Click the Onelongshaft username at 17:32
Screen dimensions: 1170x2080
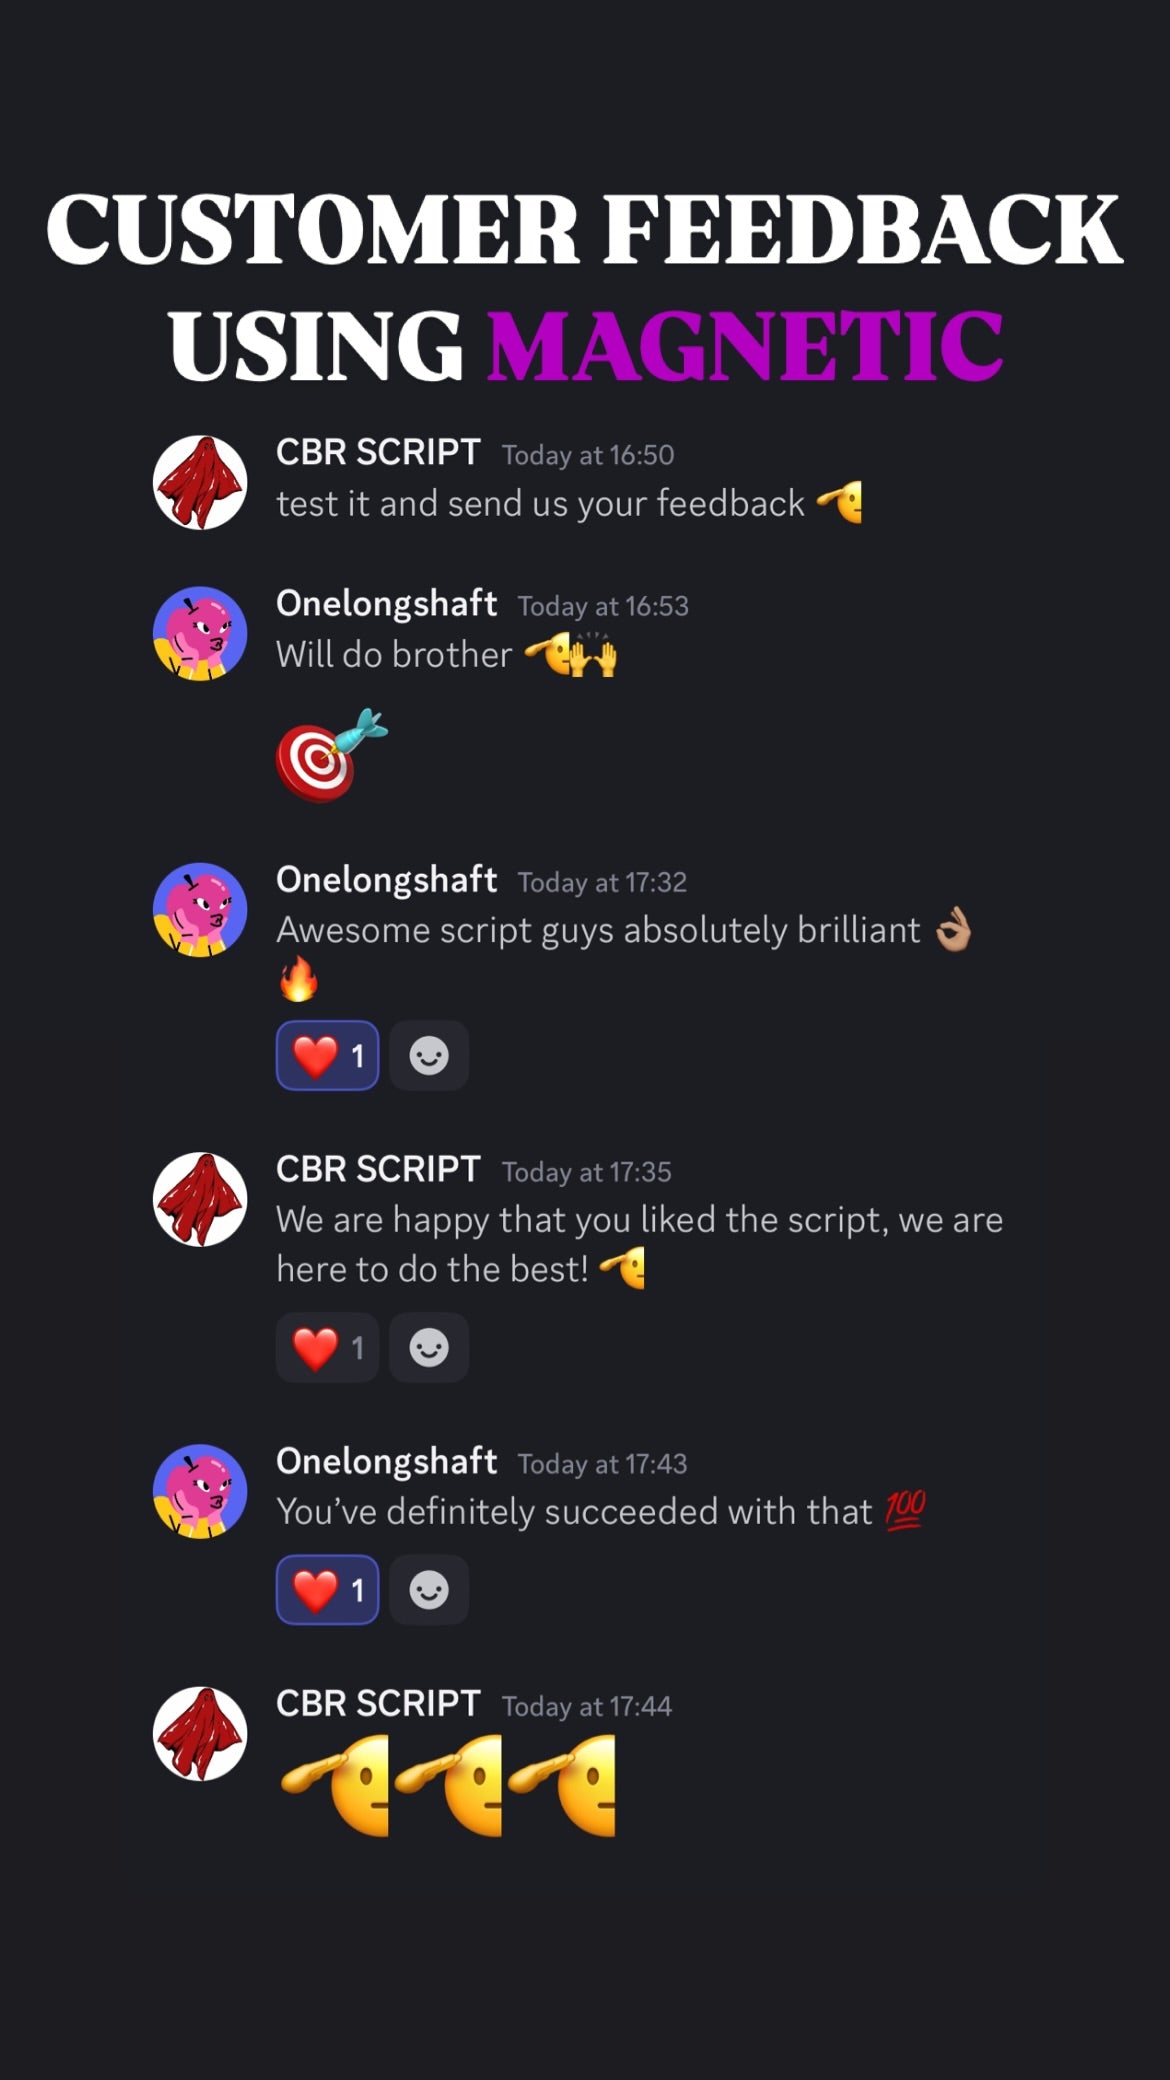pos(386,880)
